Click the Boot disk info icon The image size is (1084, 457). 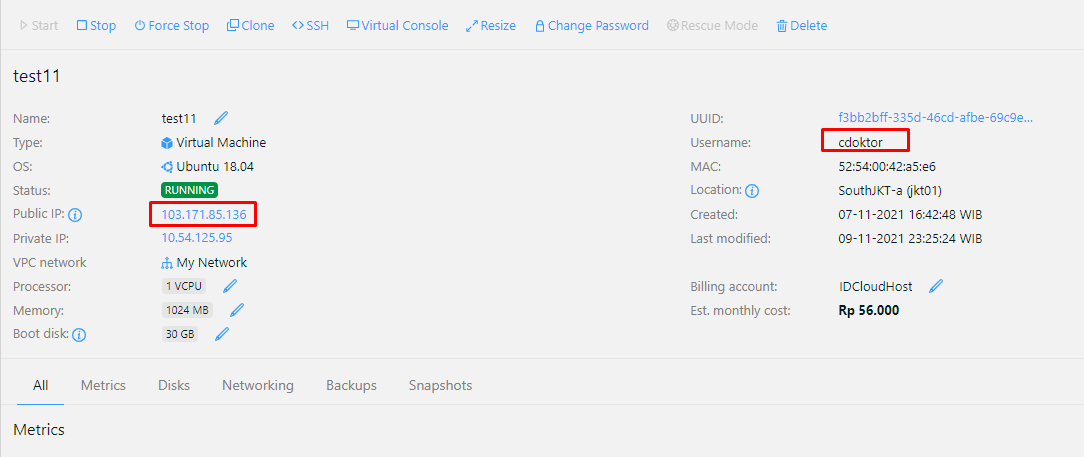pos(79,335)
